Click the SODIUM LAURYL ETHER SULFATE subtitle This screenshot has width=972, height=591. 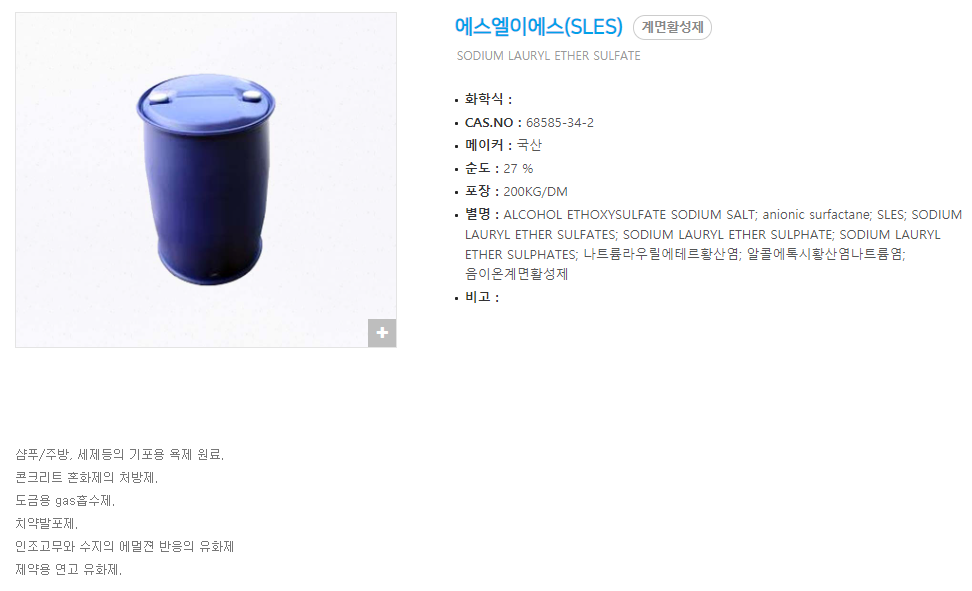(549, 56)
